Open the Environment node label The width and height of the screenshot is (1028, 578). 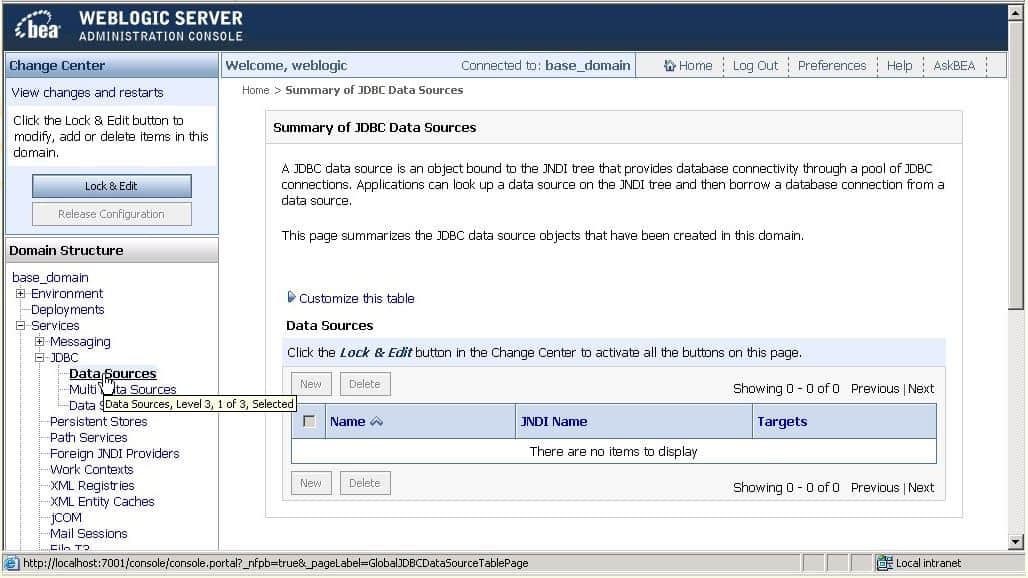(x=67, y=294)
